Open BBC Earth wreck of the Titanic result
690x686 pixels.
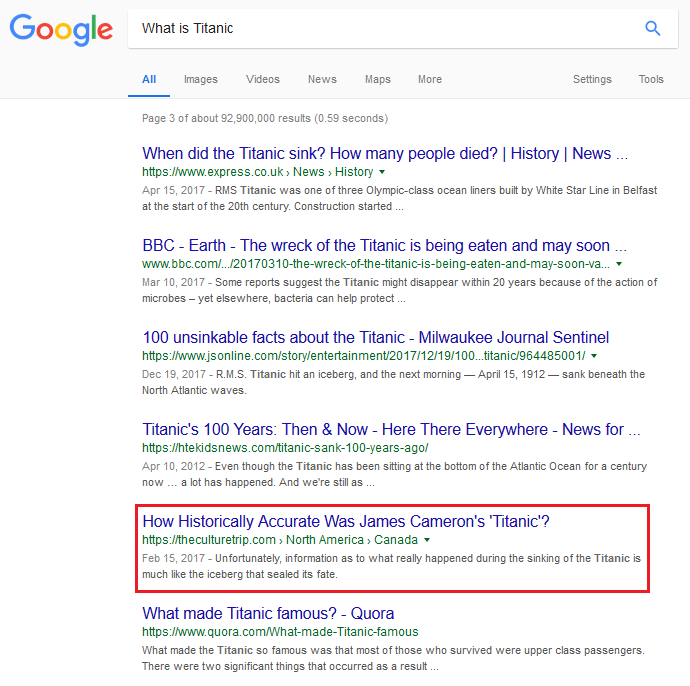385,246
